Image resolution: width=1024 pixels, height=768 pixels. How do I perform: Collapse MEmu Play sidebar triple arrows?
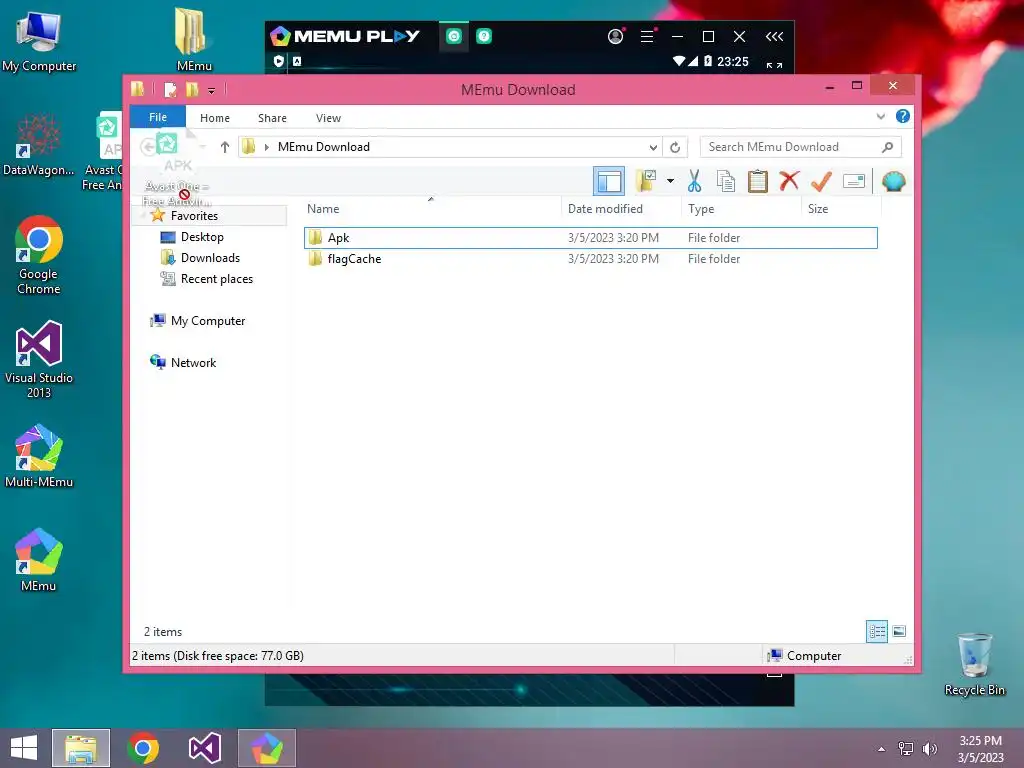click(775, 37)
